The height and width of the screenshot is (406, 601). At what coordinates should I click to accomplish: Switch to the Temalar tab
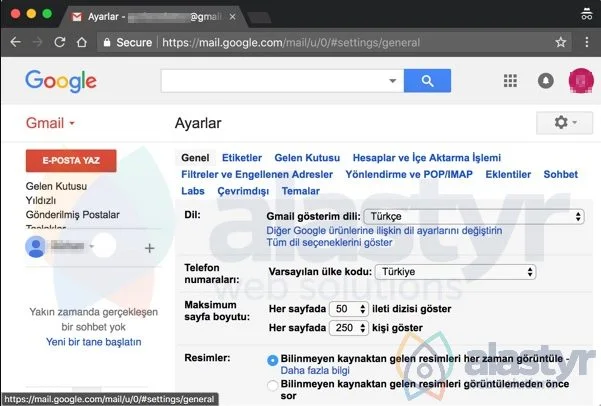300,191
